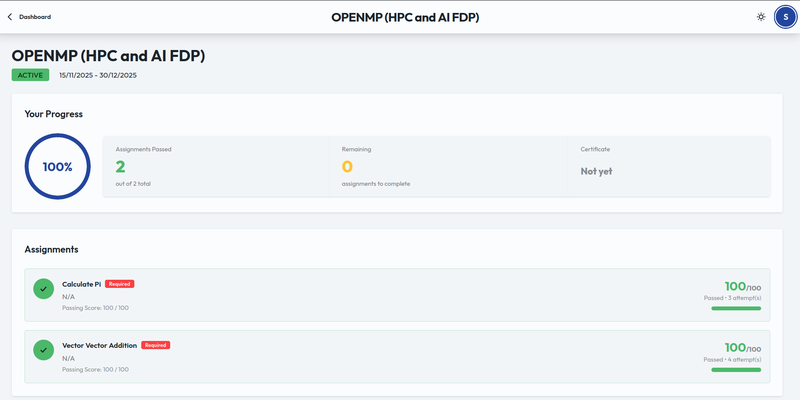Image resolution: width=800 pixels, height=400 pixels.
Task: Open the Calculate Pi assignment
Action: point(83,284)
